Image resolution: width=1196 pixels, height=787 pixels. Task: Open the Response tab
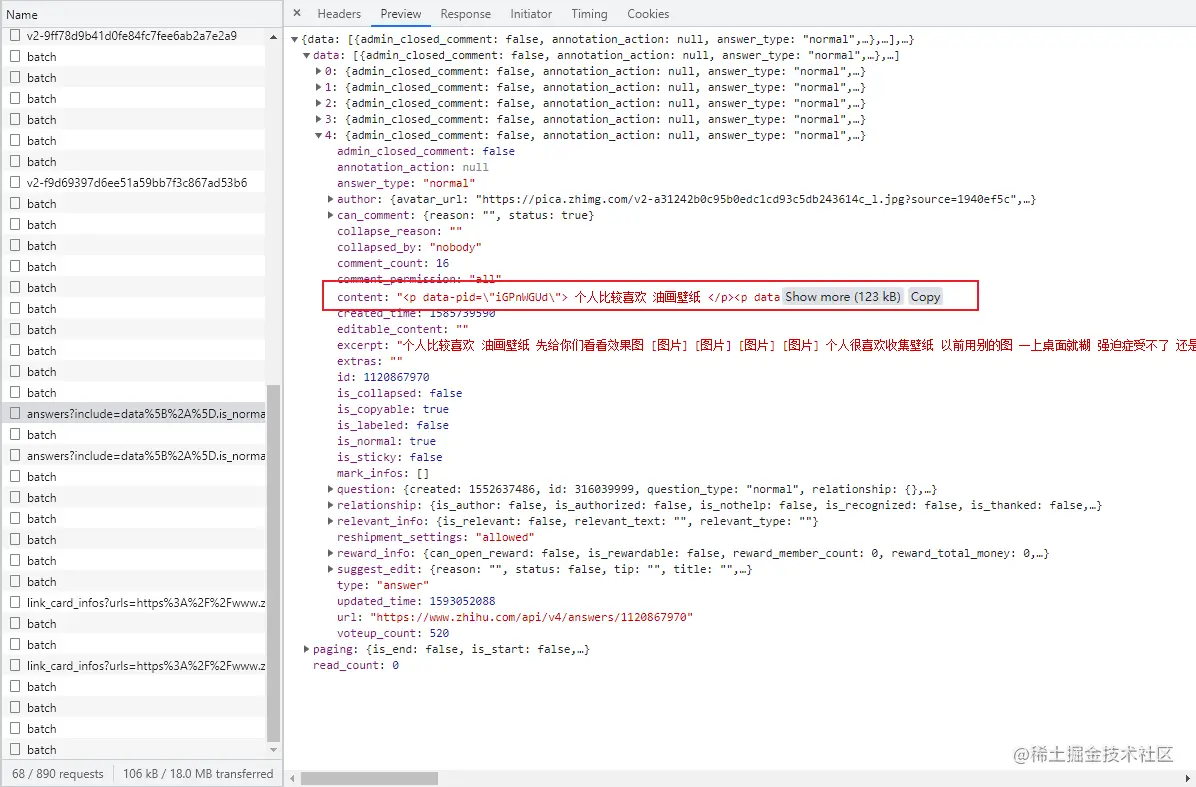(x=465, y=14)
